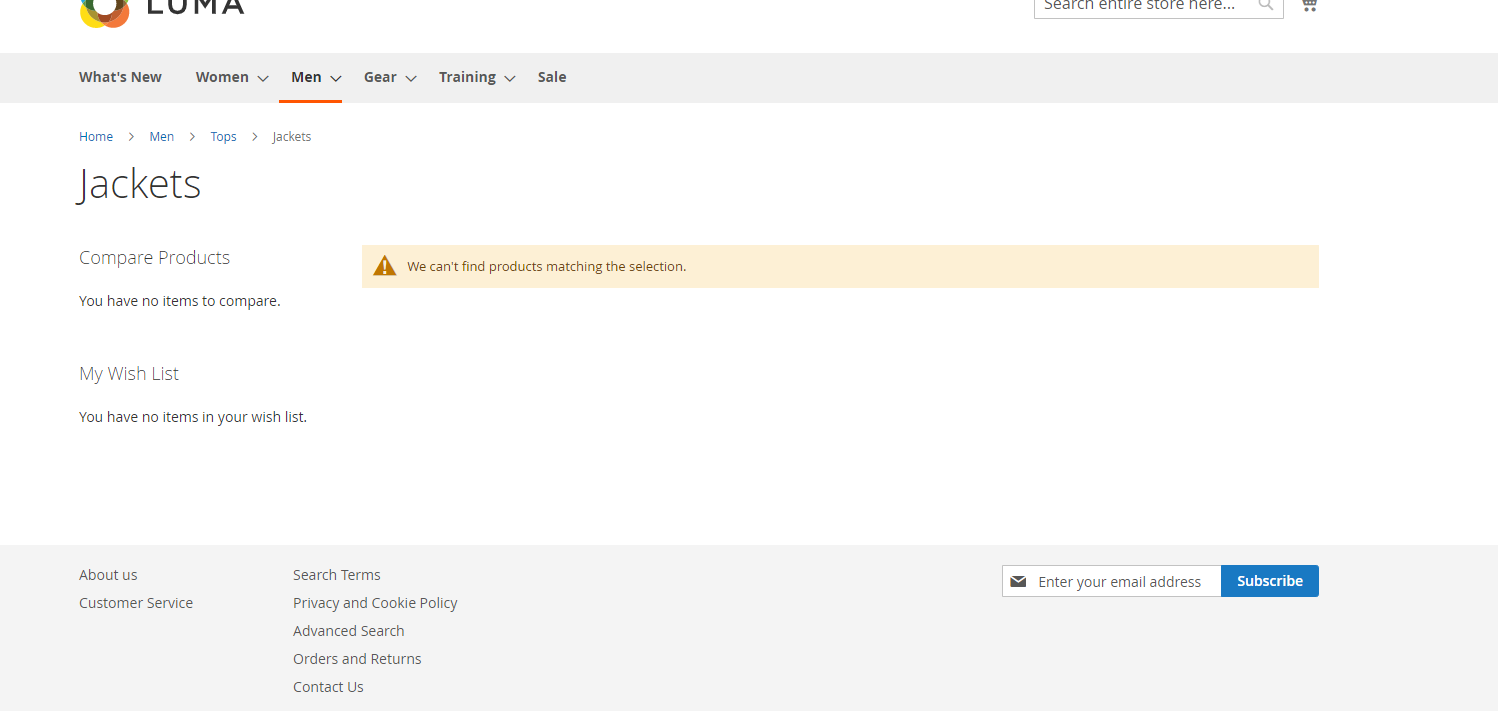Go to Orders and Returns
1498x711 pixels.
[x=357, y=658]
